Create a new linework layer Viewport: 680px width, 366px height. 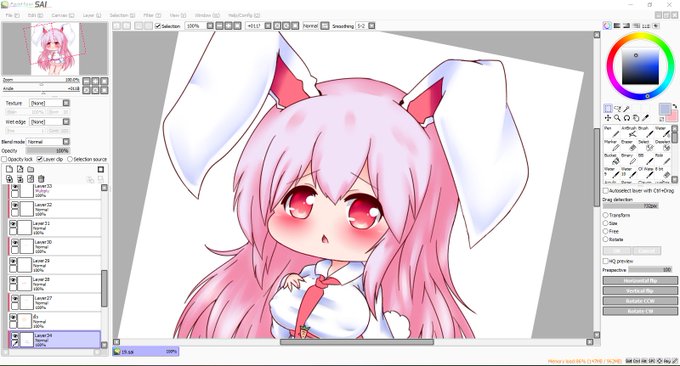click(x=20, y=169)
